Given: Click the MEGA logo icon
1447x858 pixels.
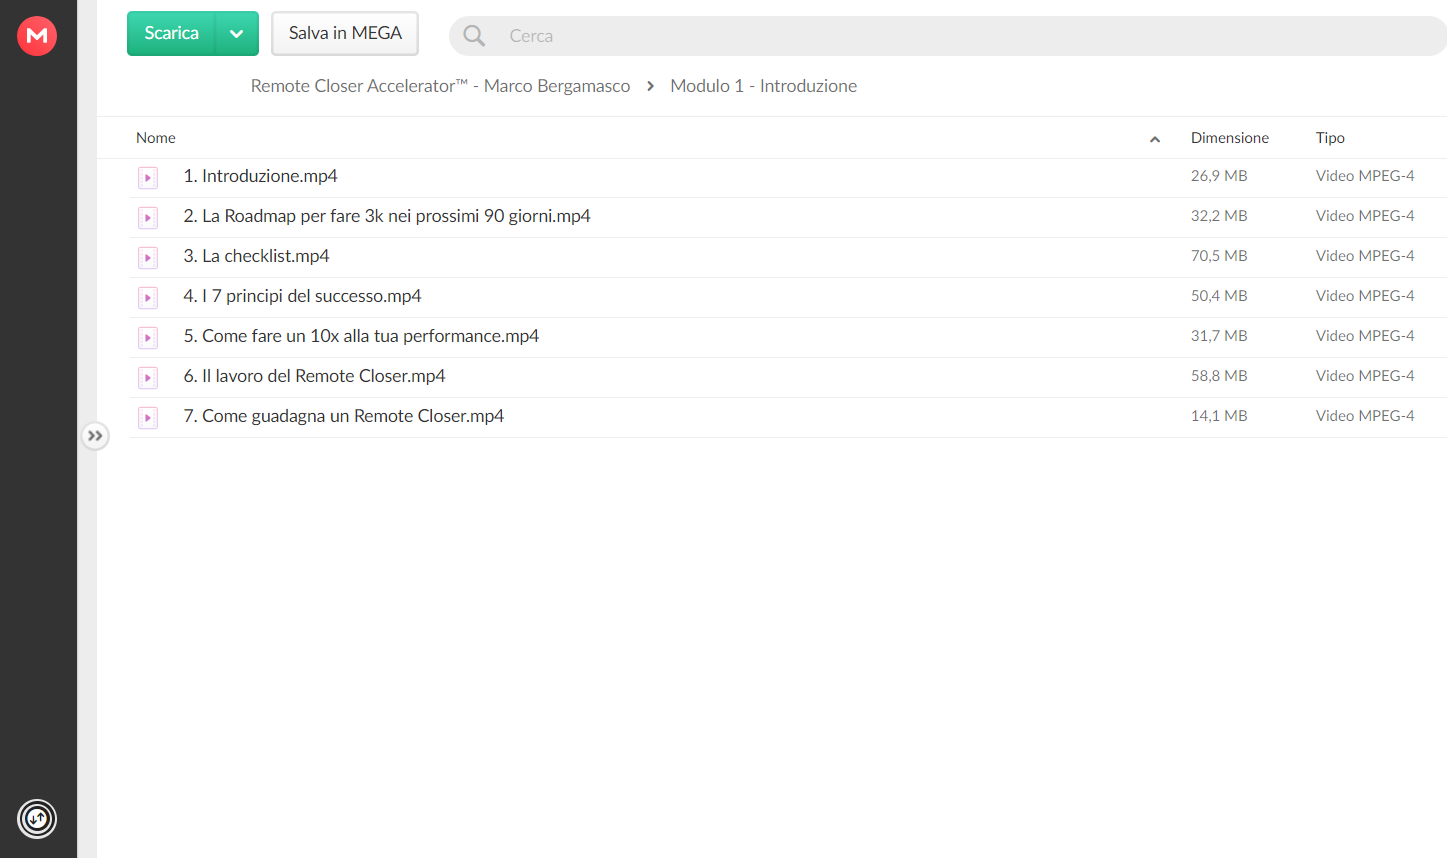Looking at the screenshot, I should point(37,36).
